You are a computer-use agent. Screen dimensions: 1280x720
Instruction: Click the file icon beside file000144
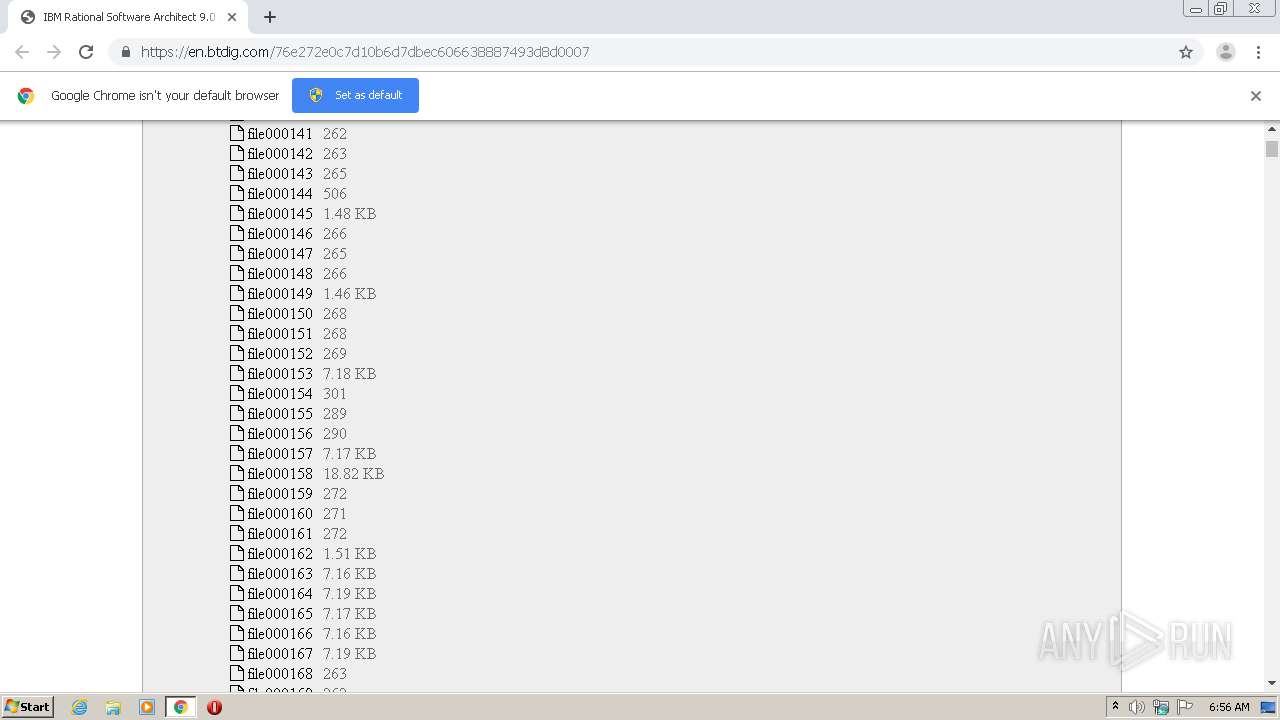pyautogui.click(x=237, y=193)
